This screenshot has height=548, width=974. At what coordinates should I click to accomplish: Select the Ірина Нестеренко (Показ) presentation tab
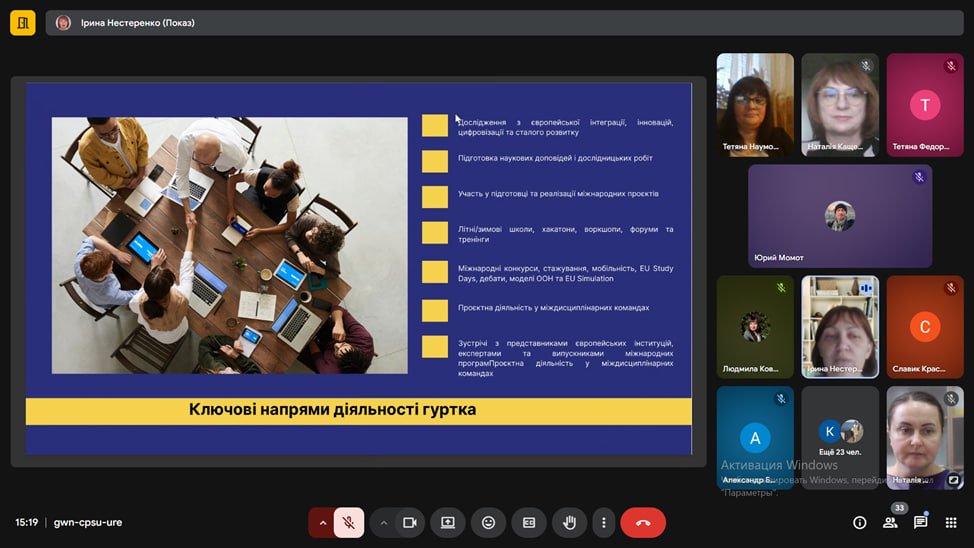tap(137, 22)
